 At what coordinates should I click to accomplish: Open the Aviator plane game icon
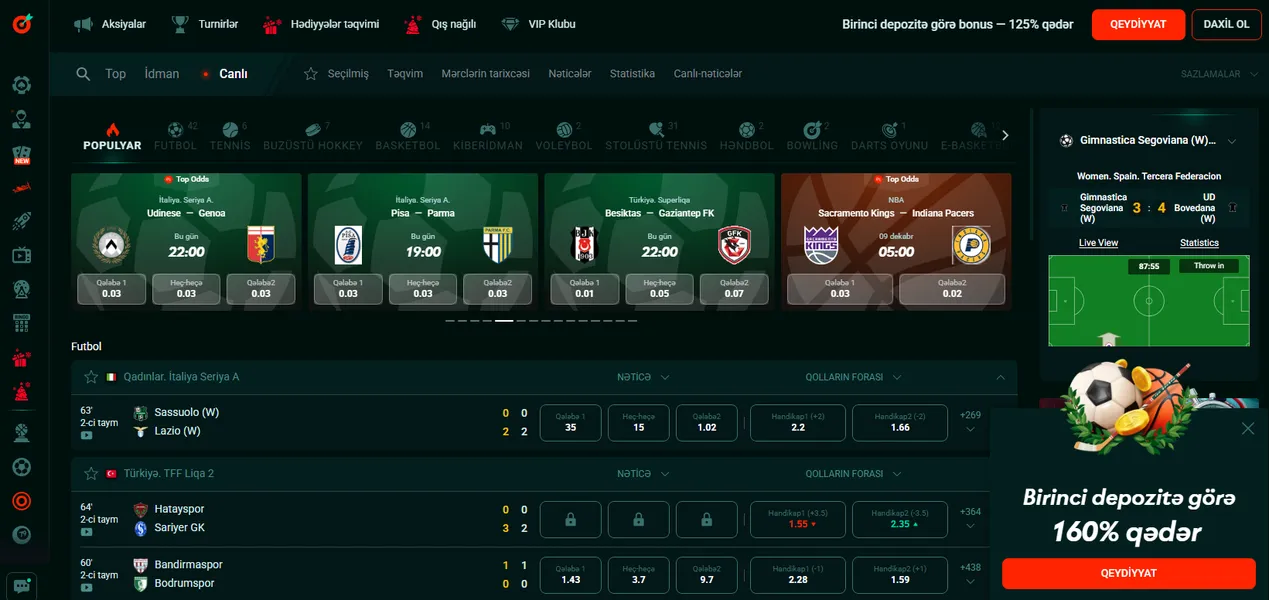coord(21,186)
